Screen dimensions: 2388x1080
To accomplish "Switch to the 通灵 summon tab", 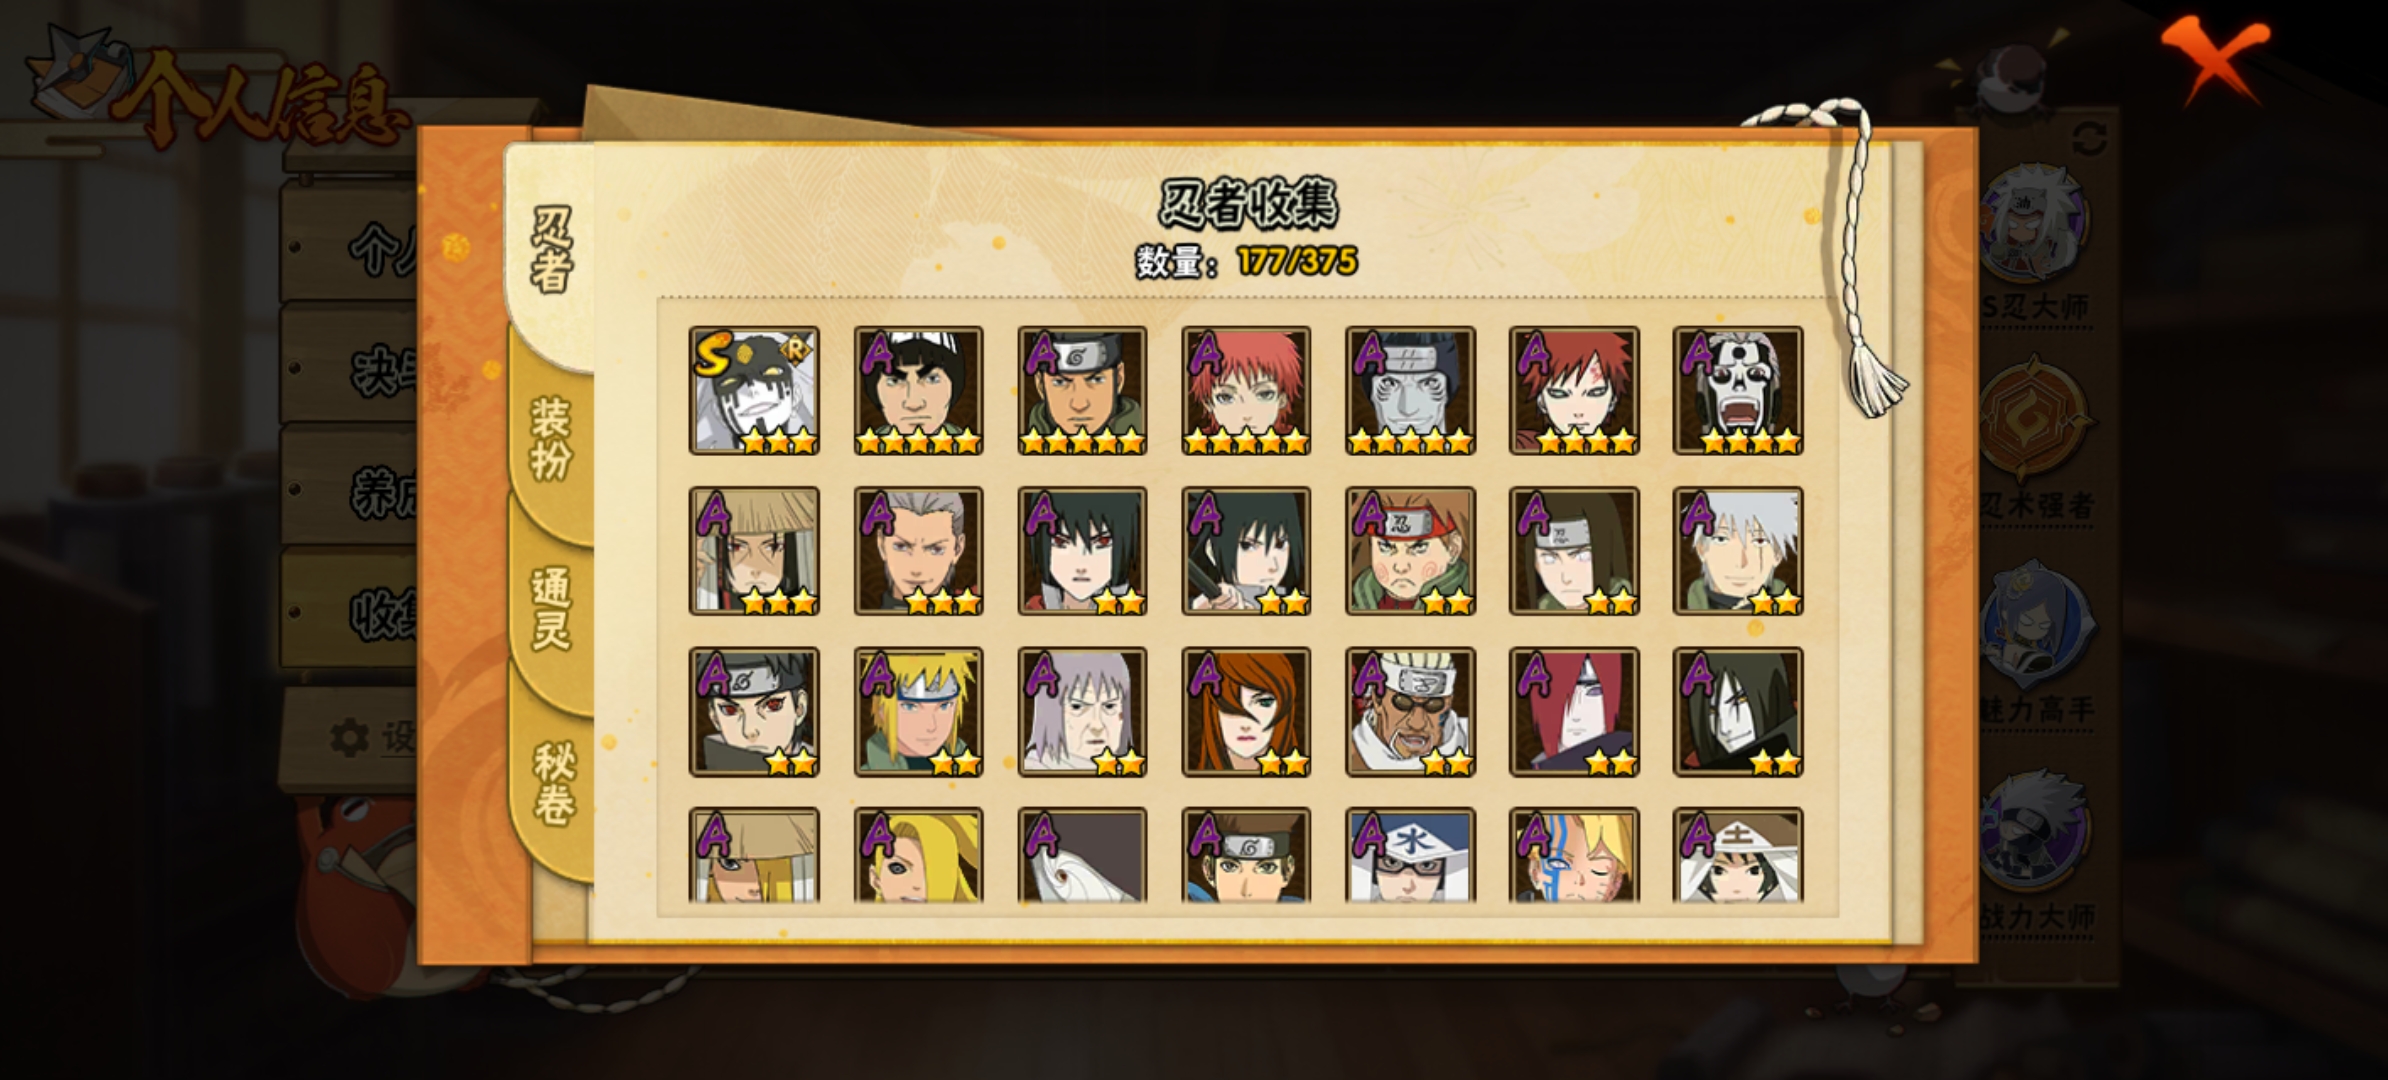I will pyautogui.click(x=551, y=608).
